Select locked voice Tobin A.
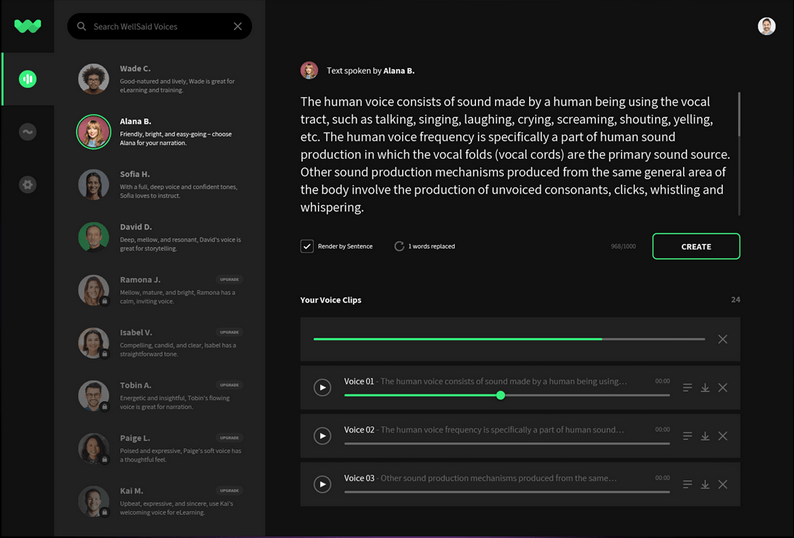794x538 pixels. pyautogui.click(x=160, y=396)
